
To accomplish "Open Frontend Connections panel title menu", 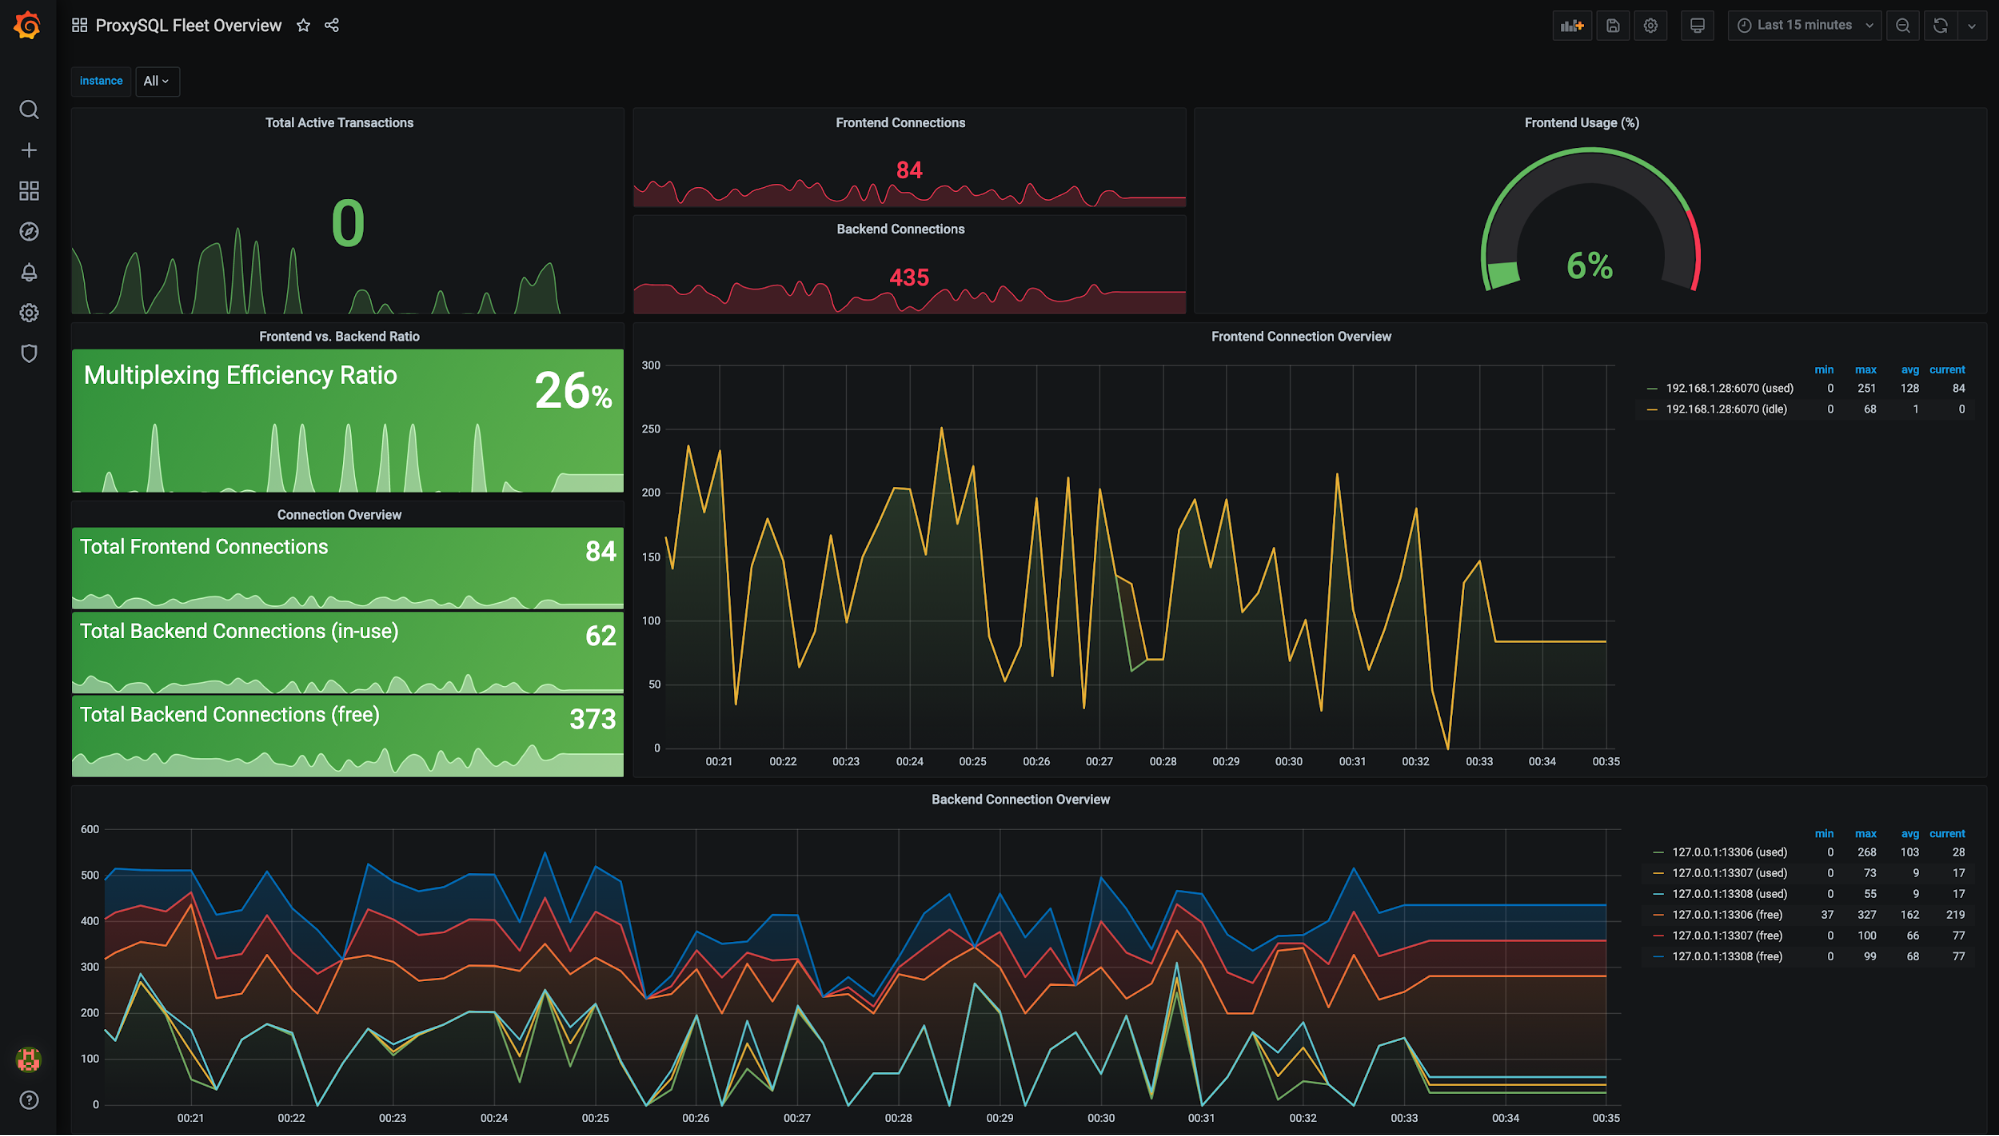I will [900, 123].
